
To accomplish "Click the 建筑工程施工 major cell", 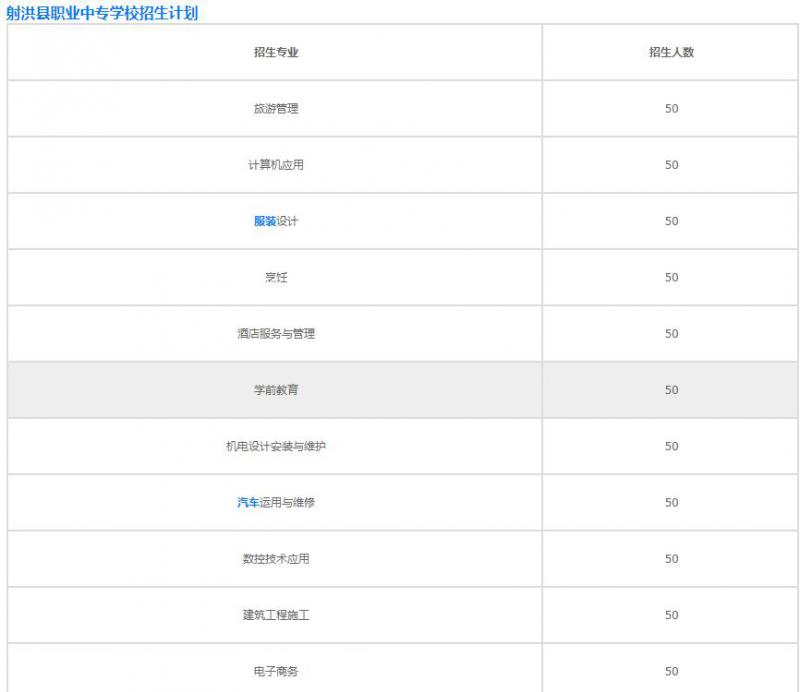I will (x=276, y=615).
